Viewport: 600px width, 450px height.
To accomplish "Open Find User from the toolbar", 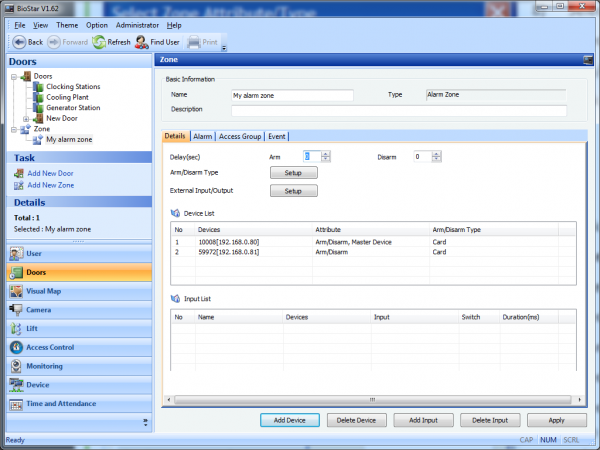I will coord(143,42).
